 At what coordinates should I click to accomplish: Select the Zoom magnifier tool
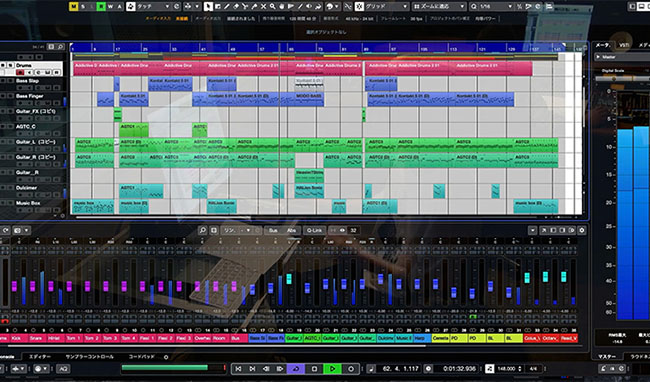tap(272, 6)
